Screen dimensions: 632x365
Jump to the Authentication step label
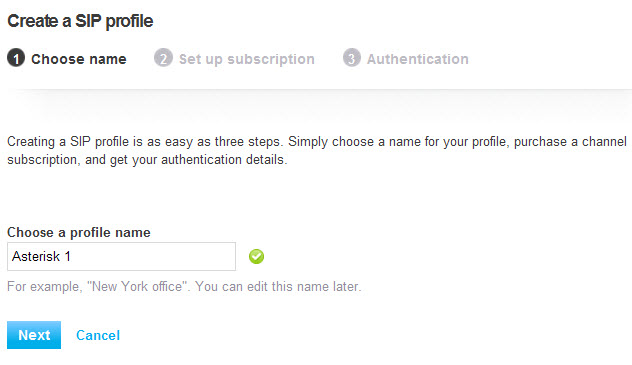point(418,59)
